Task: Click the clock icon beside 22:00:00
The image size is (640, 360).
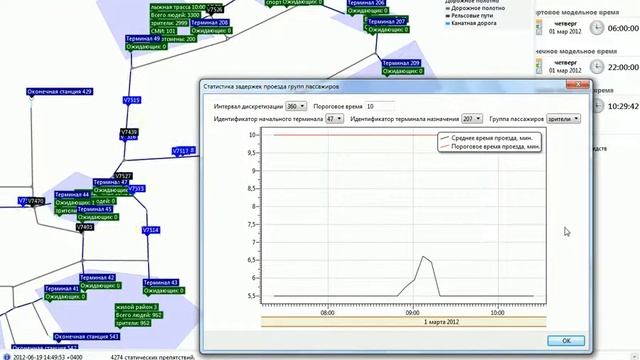Action: [x=597, y=67]
